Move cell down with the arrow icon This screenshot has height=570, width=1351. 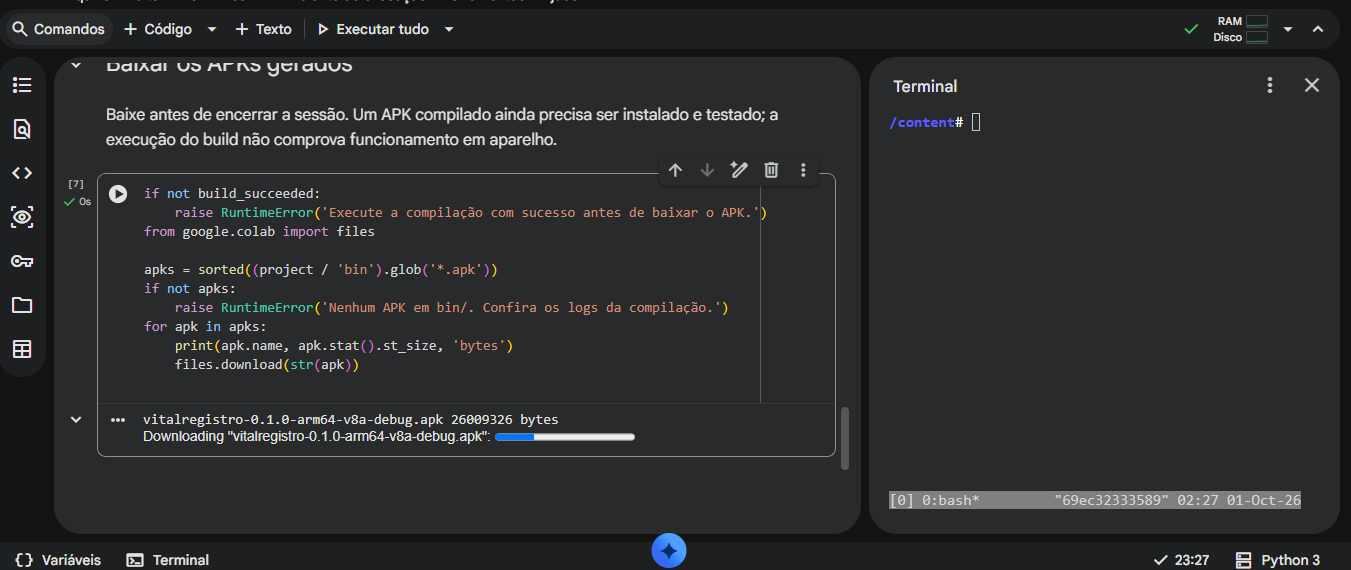tap(707, 170)
